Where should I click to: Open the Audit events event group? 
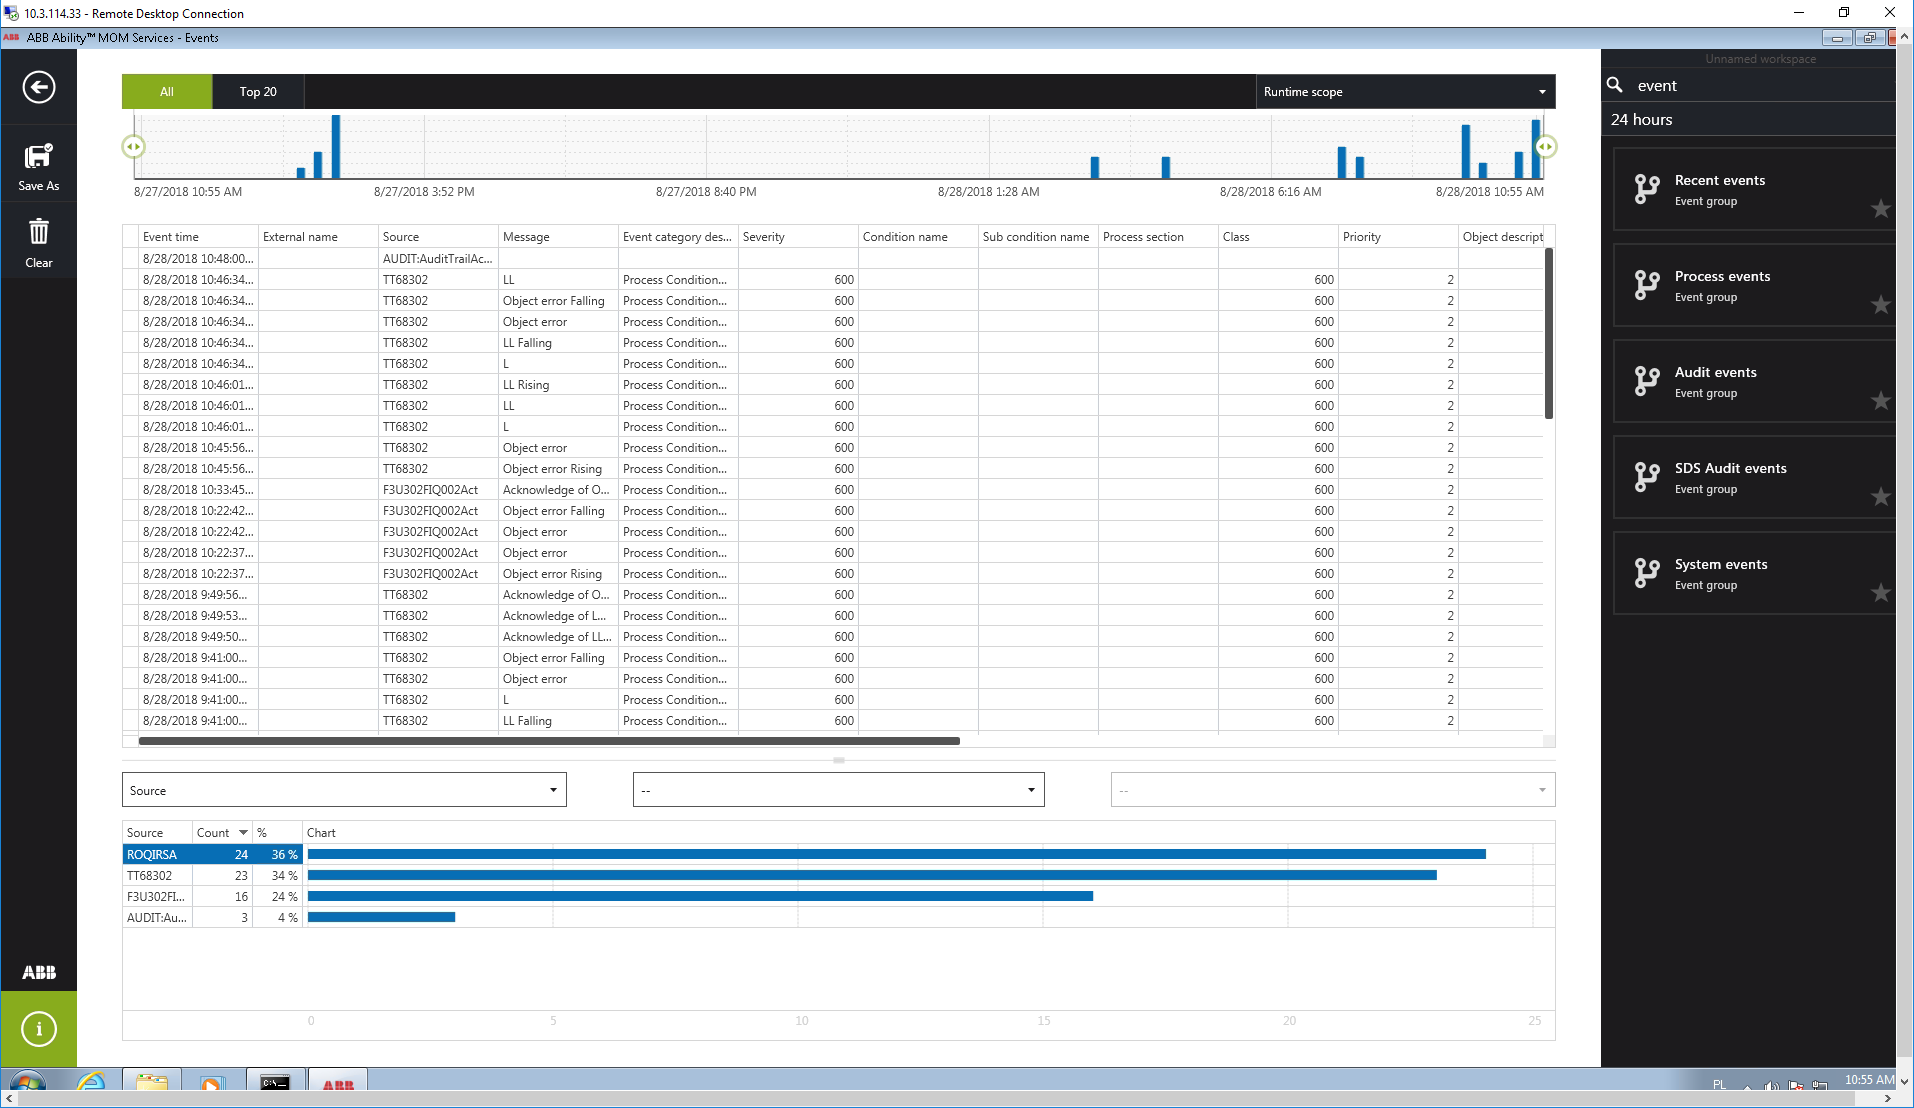(1715, 381)
